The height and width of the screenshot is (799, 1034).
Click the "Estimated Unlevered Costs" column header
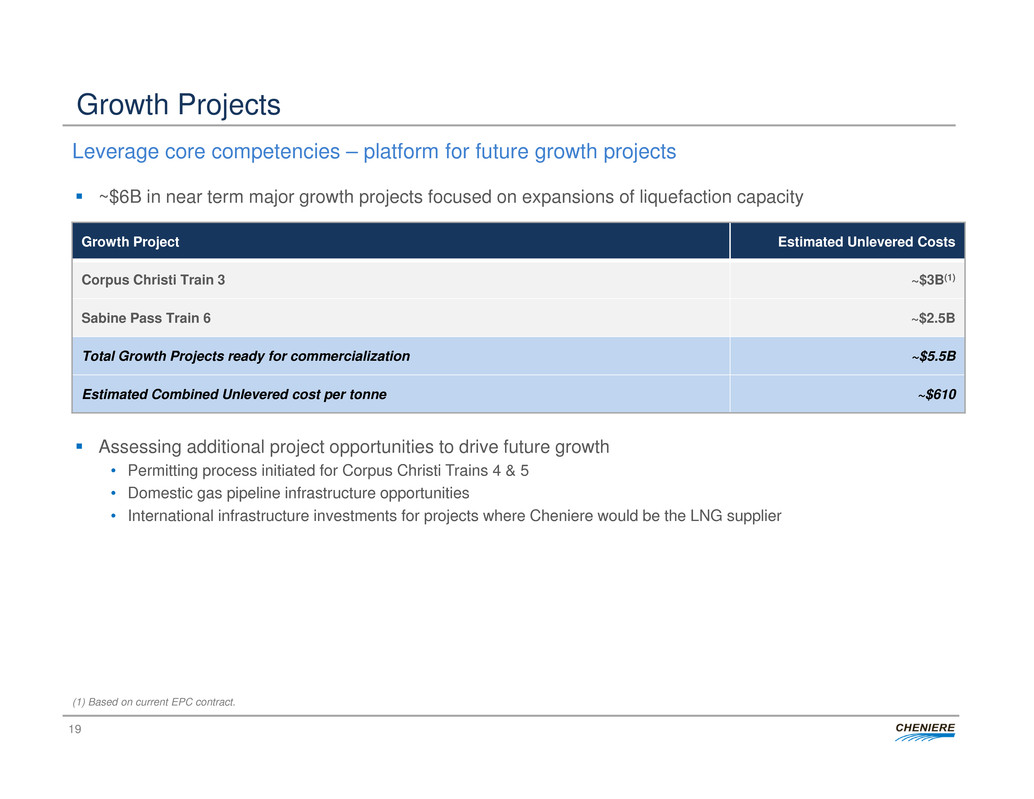point(865,242)
